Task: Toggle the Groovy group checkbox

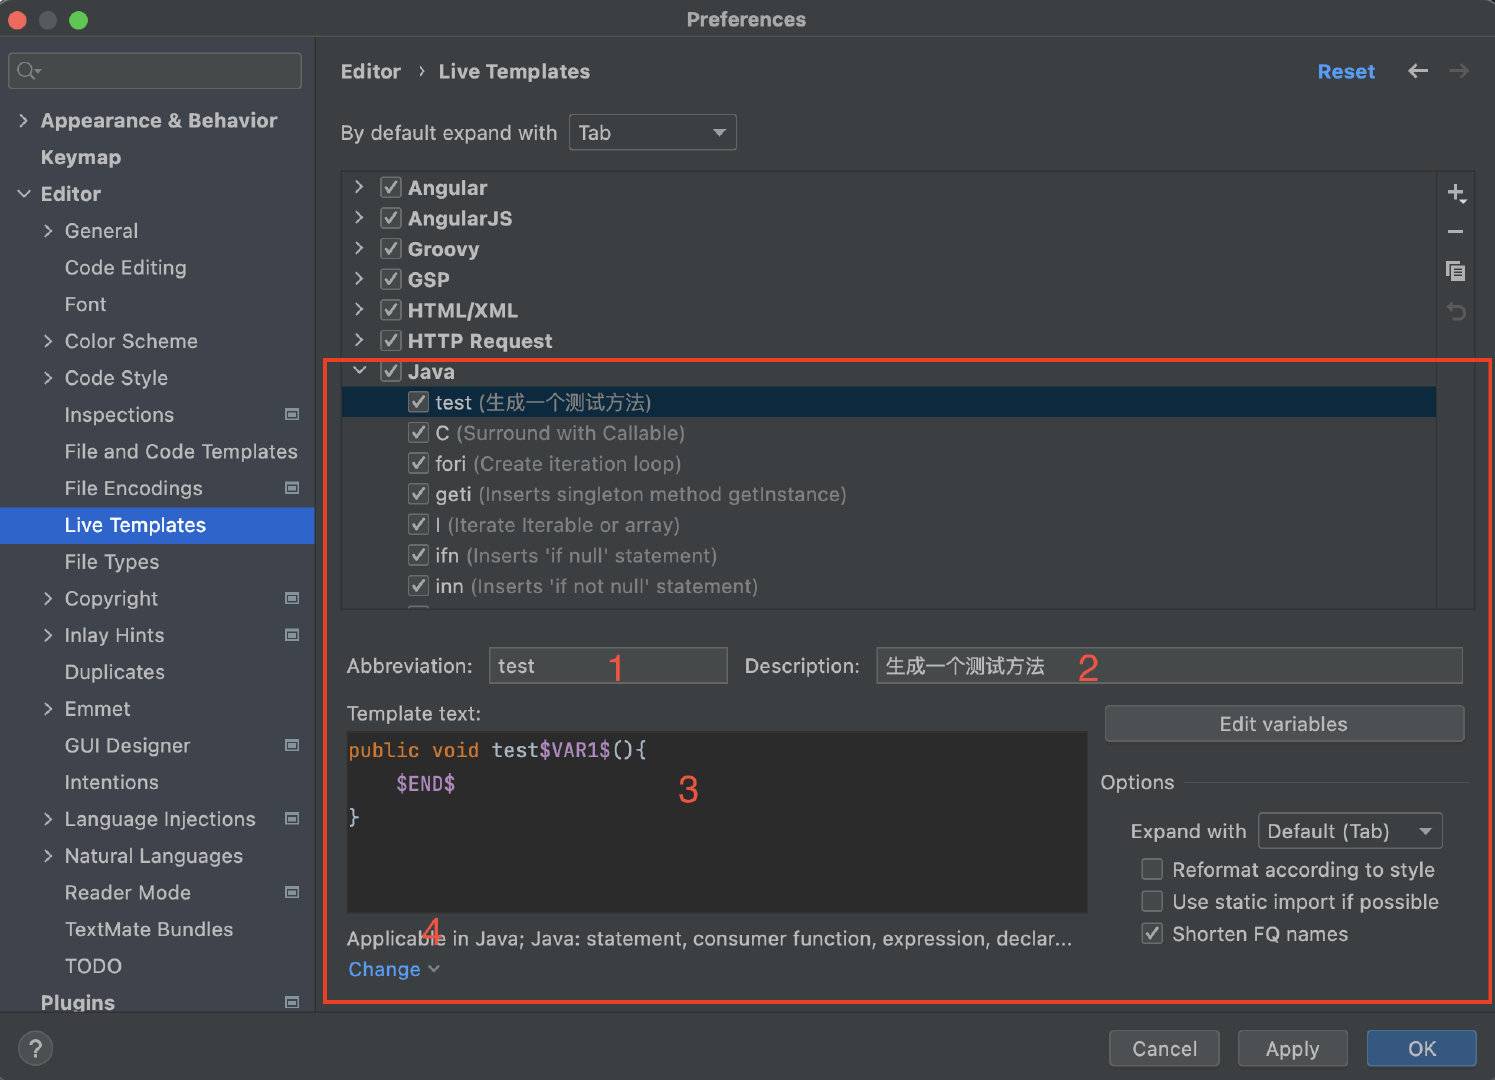Action: point(391,249)
